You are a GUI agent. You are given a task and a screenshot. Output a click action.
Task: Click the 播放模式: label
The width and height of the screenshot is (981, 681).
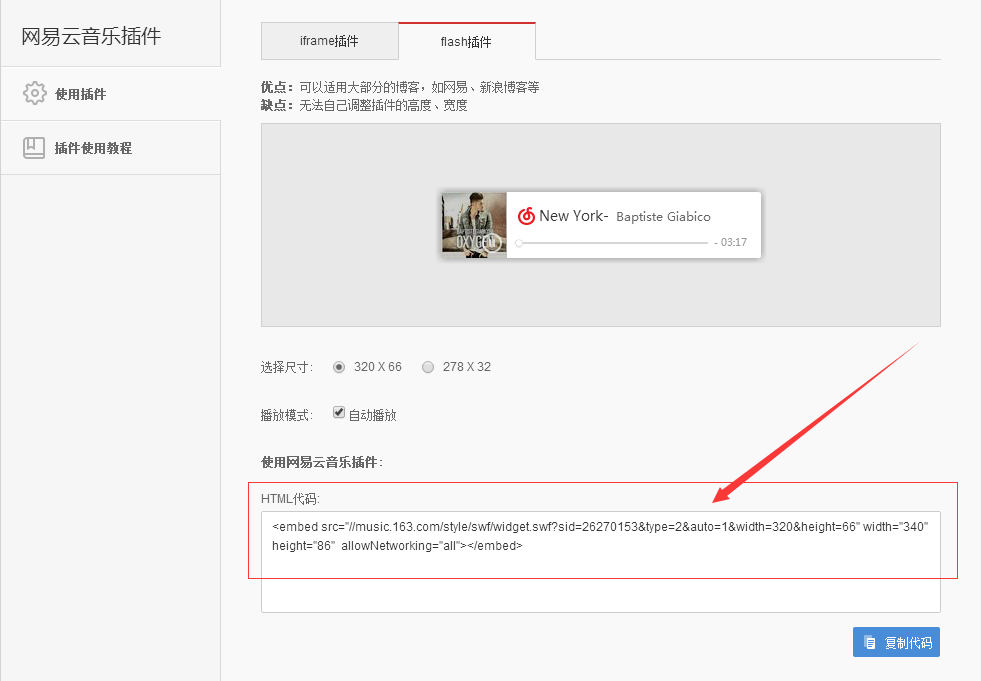287,415
